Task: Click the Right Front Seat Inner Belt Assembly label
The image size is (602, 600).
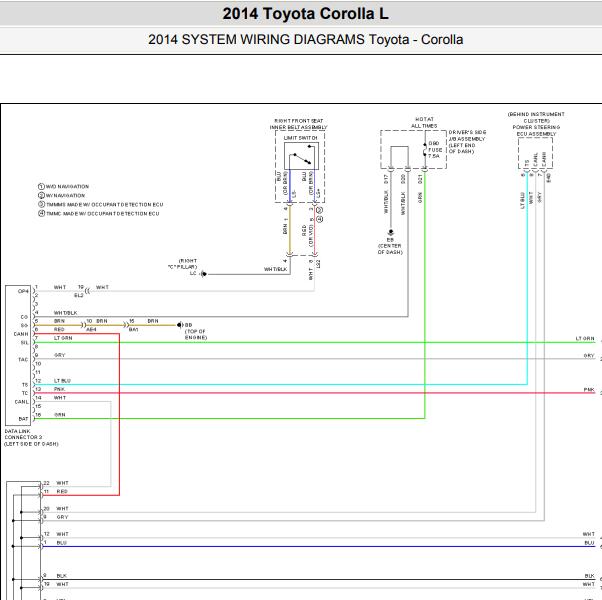Action: click(298, 124)
